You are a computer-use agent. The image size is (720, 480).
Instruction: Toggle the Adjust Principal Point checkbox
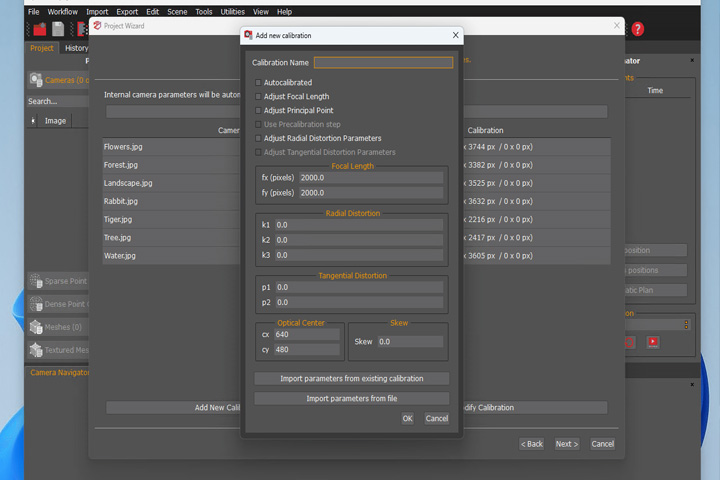pyautogui.click(x=258, y=110)
